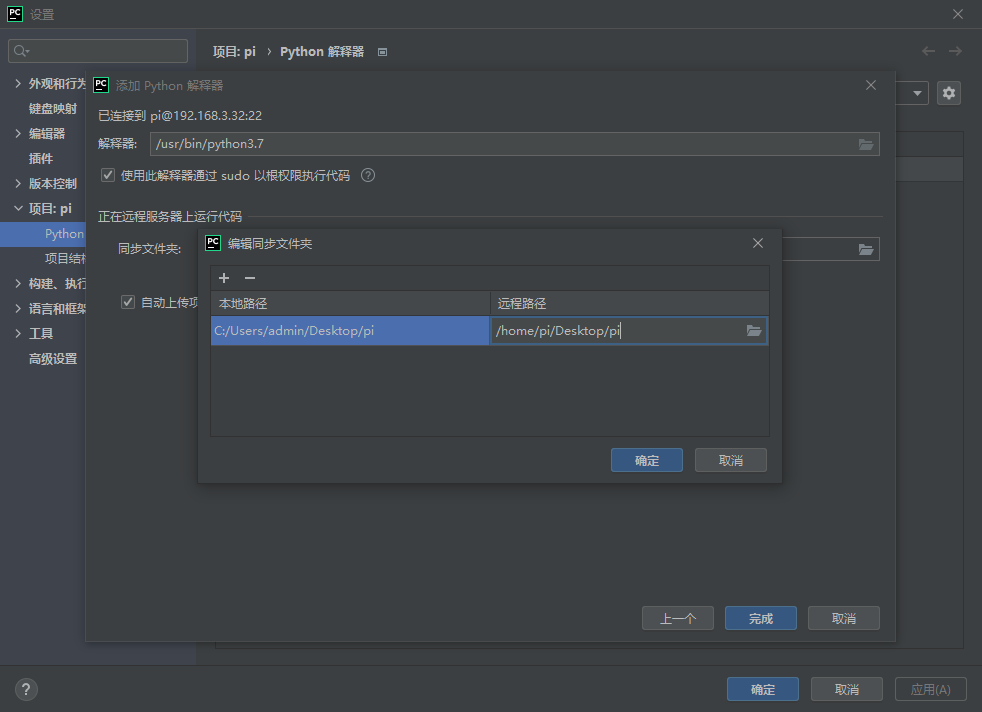The height and width of the screenshot is (712, 982).
Task: Click 完成 to finish adding interpreter
Action: click(760, 618)
